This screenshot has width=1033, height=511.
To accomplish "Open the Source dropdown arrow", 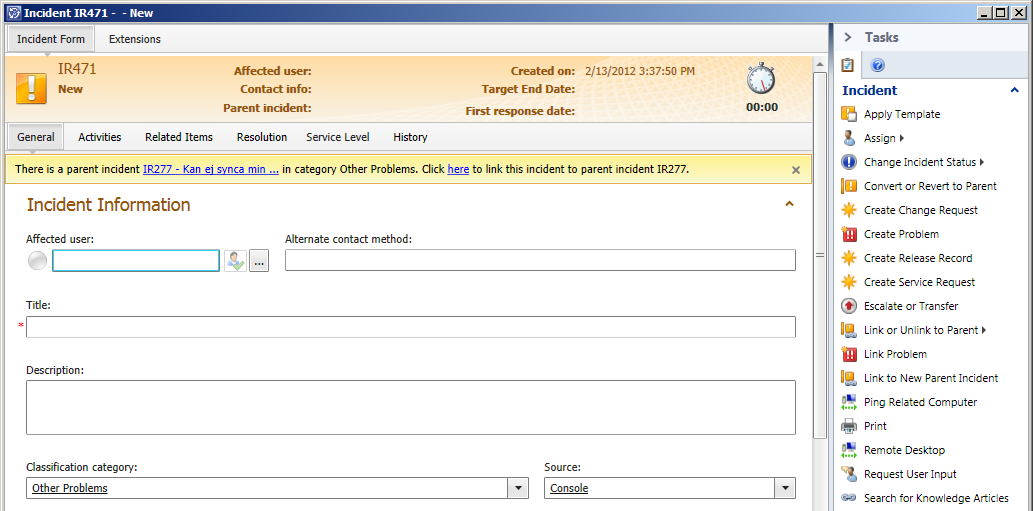I will point(785,488).
